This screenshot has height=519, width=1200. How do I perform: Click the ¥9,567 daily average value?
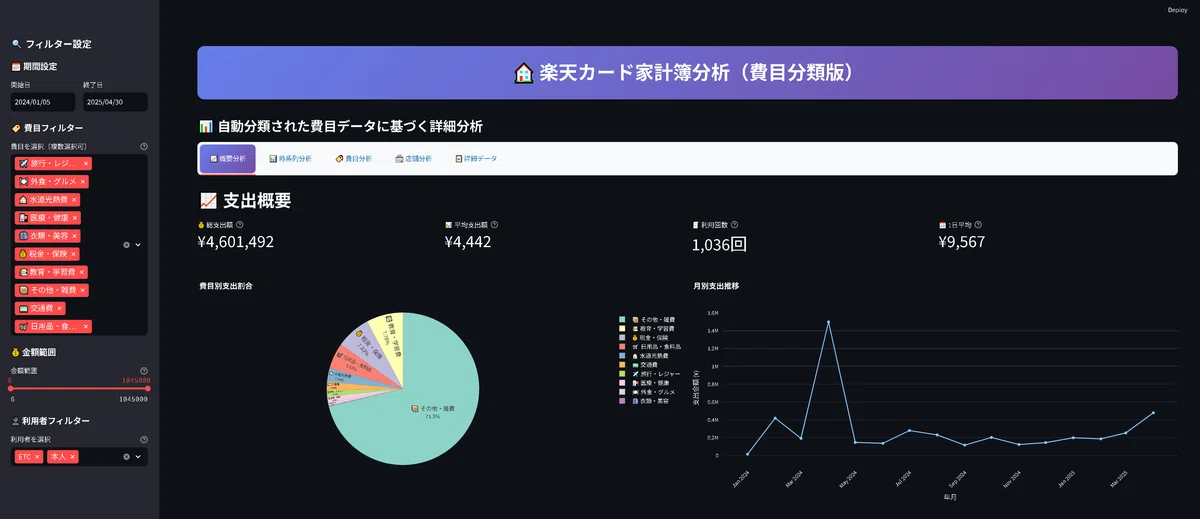pyautogui.click(x=962, y=242)
